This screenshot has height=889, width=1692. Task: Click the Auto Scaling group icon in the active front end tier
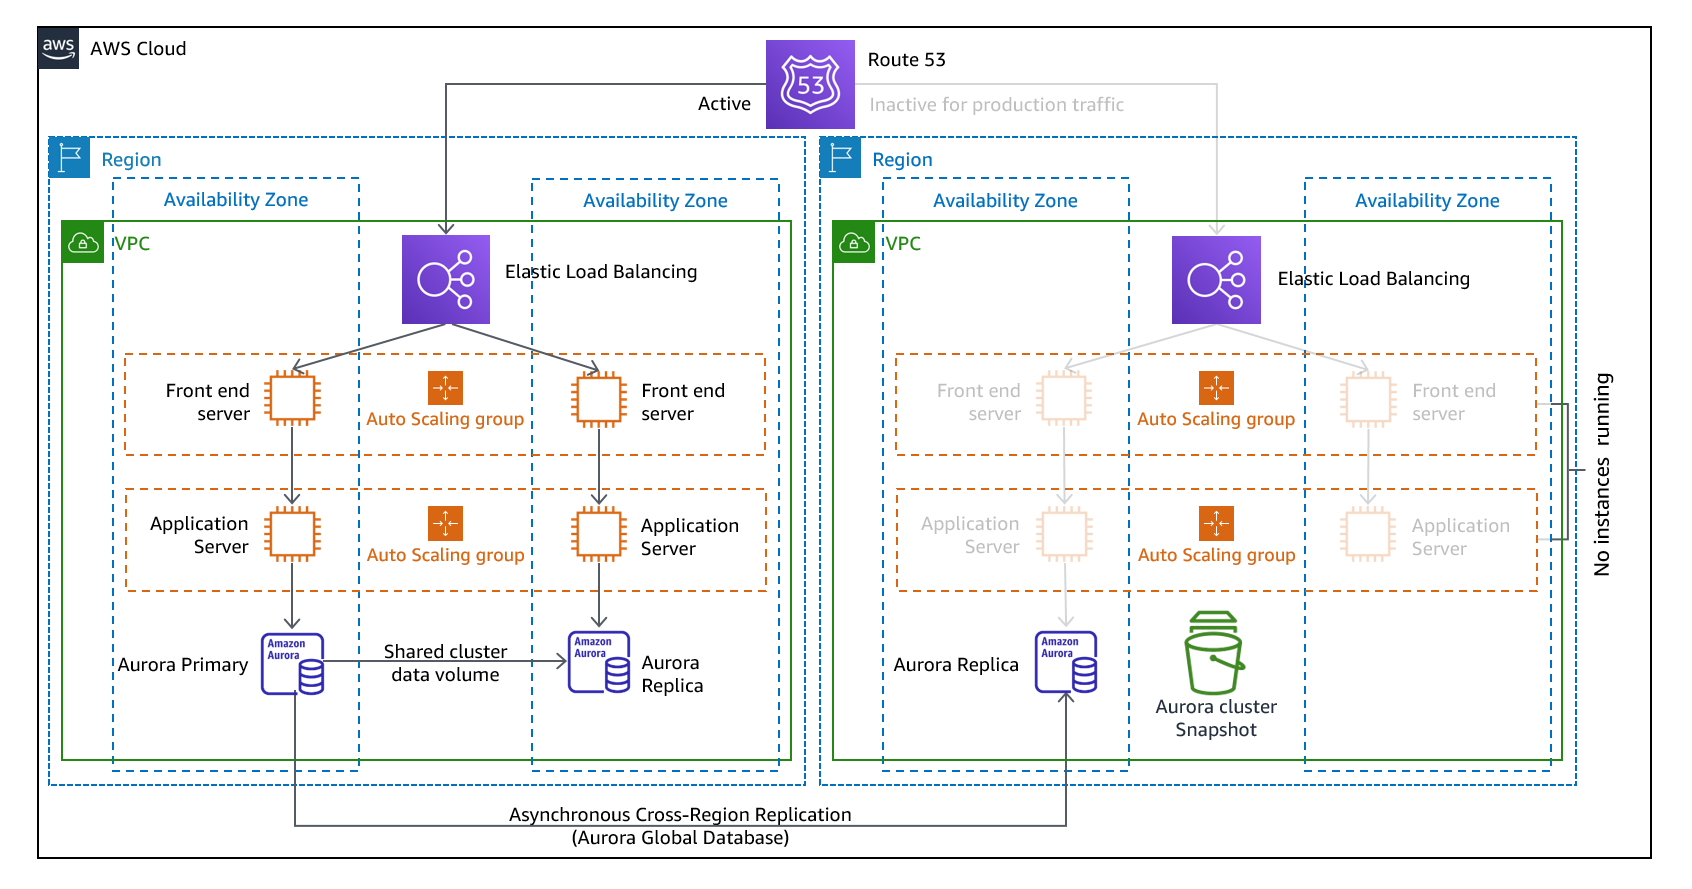pyautogui.click(x=445, y=388)
